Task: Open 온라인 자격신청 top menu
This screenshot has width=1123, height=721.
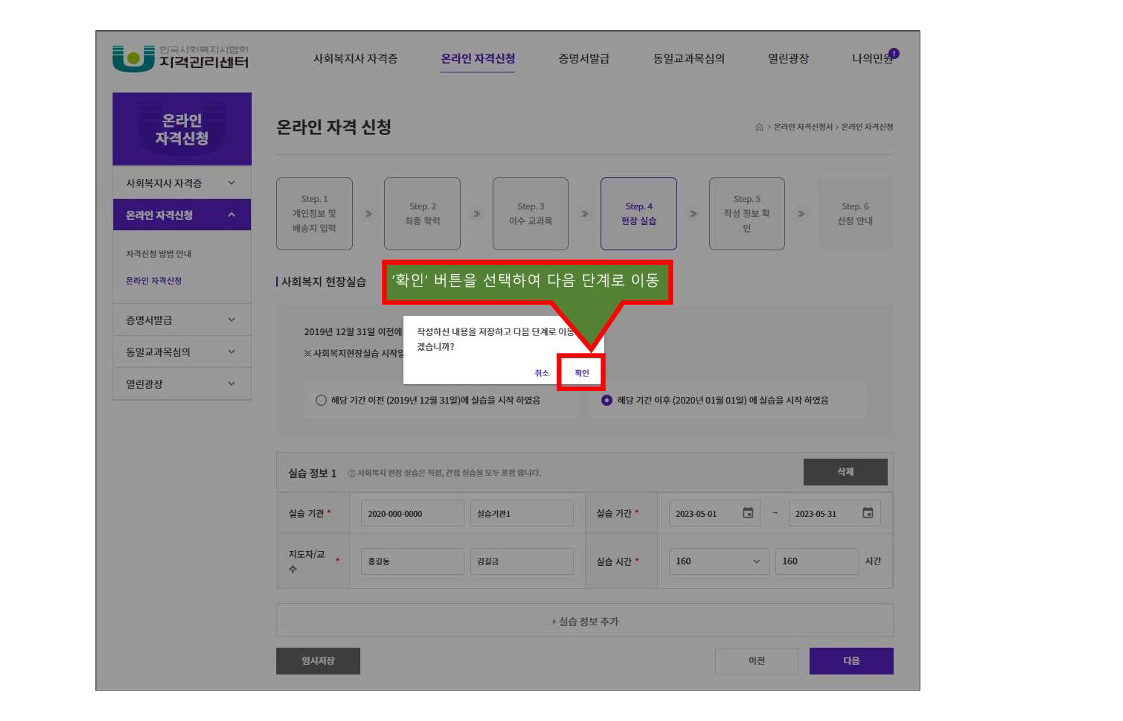Action: (478, 59)
